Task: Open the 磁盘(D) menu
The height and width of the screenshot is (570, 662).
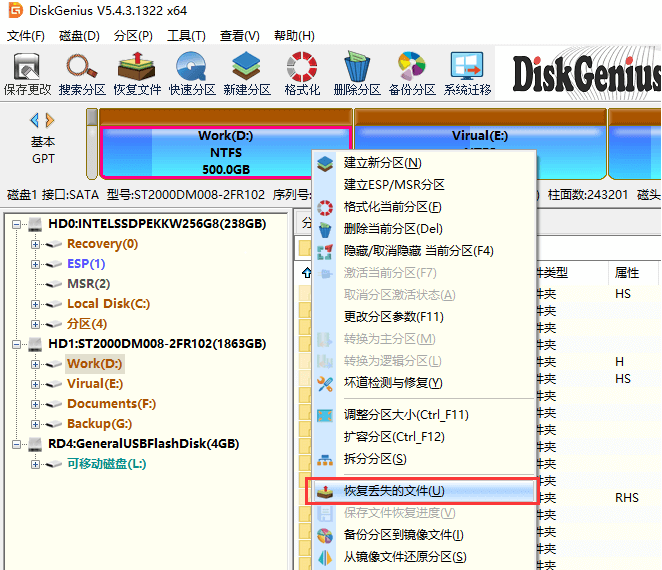Action: tap(79, 36)
